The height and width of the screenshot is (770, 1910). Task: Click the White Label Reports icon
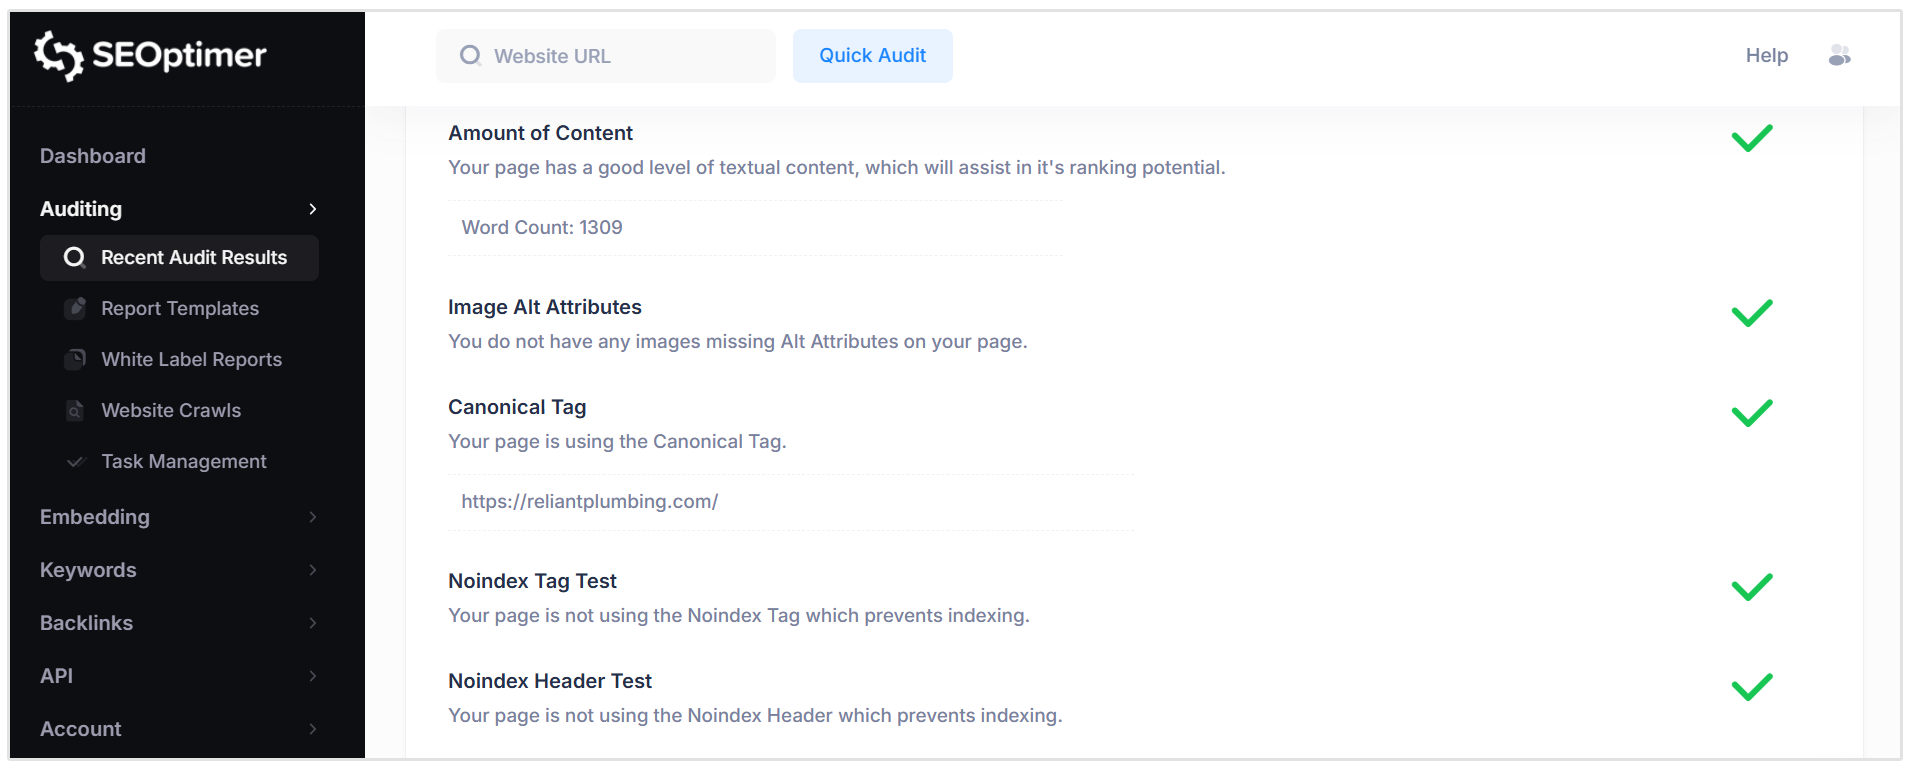click(x=76, y=359)
